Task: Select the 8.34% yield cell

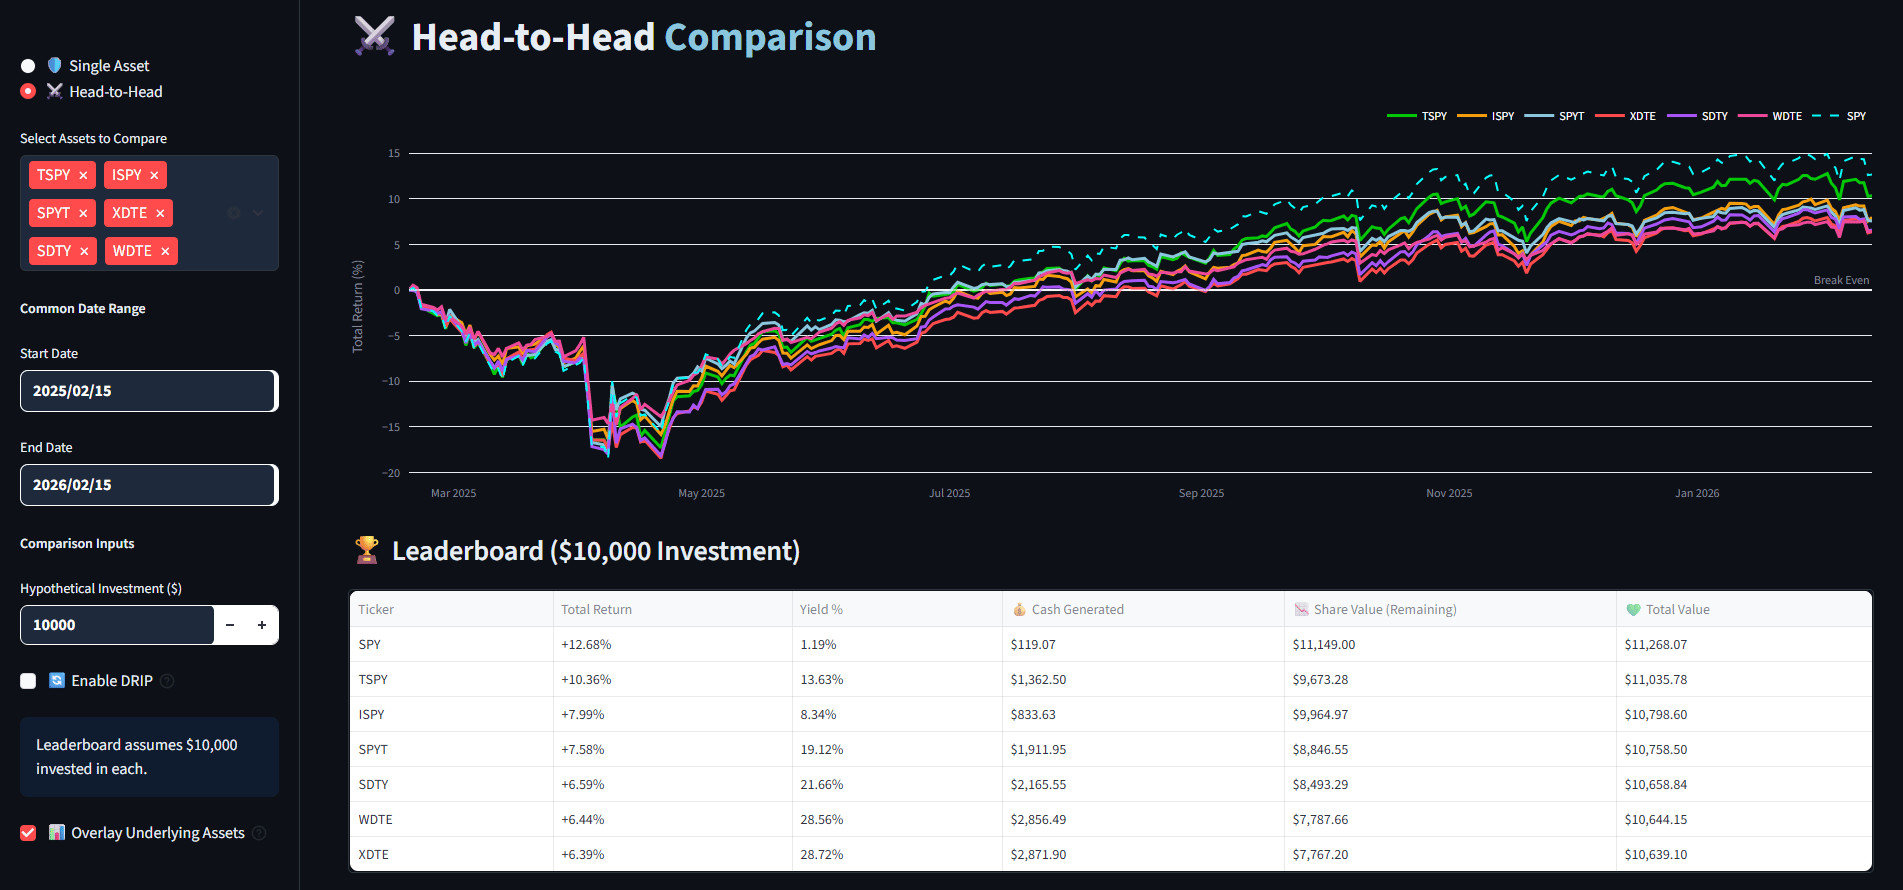Action: 897,714
